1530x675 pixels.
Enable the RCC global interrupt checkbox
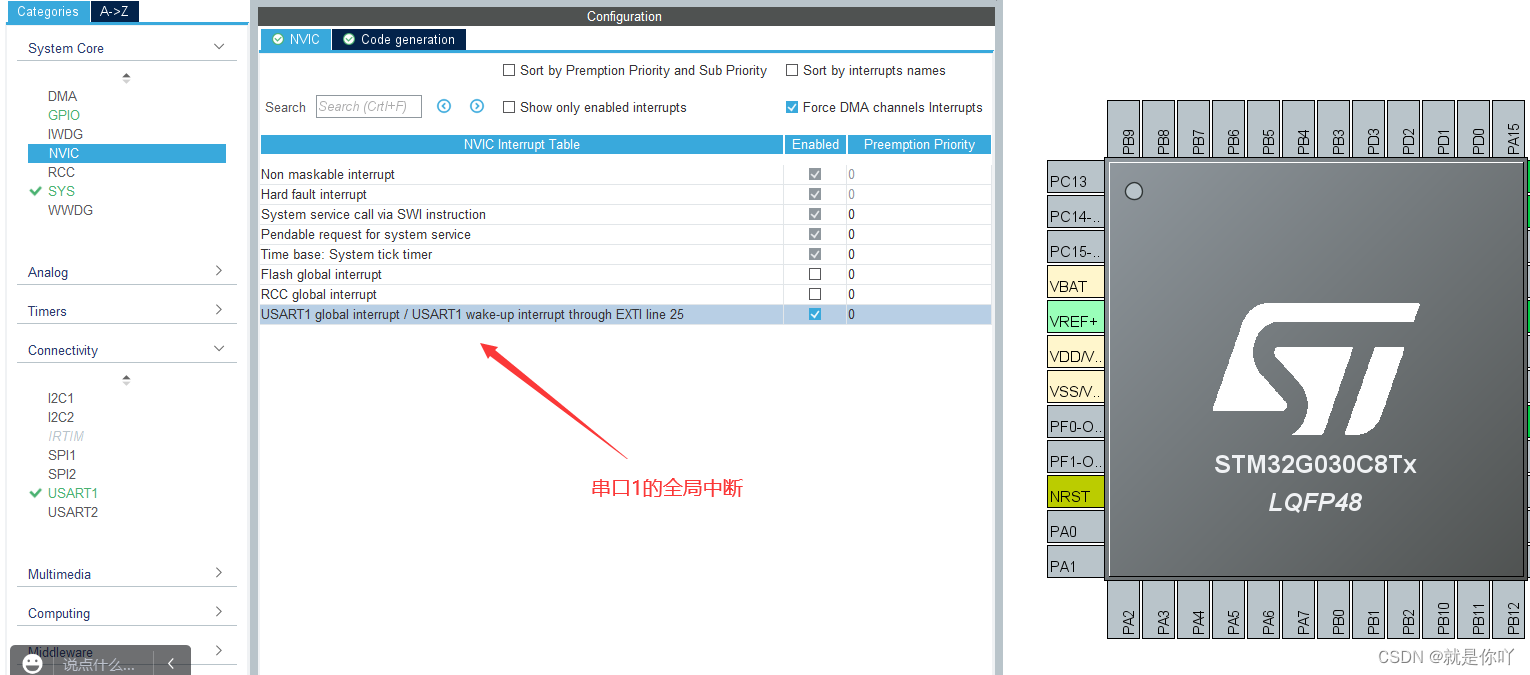[815, 294]
